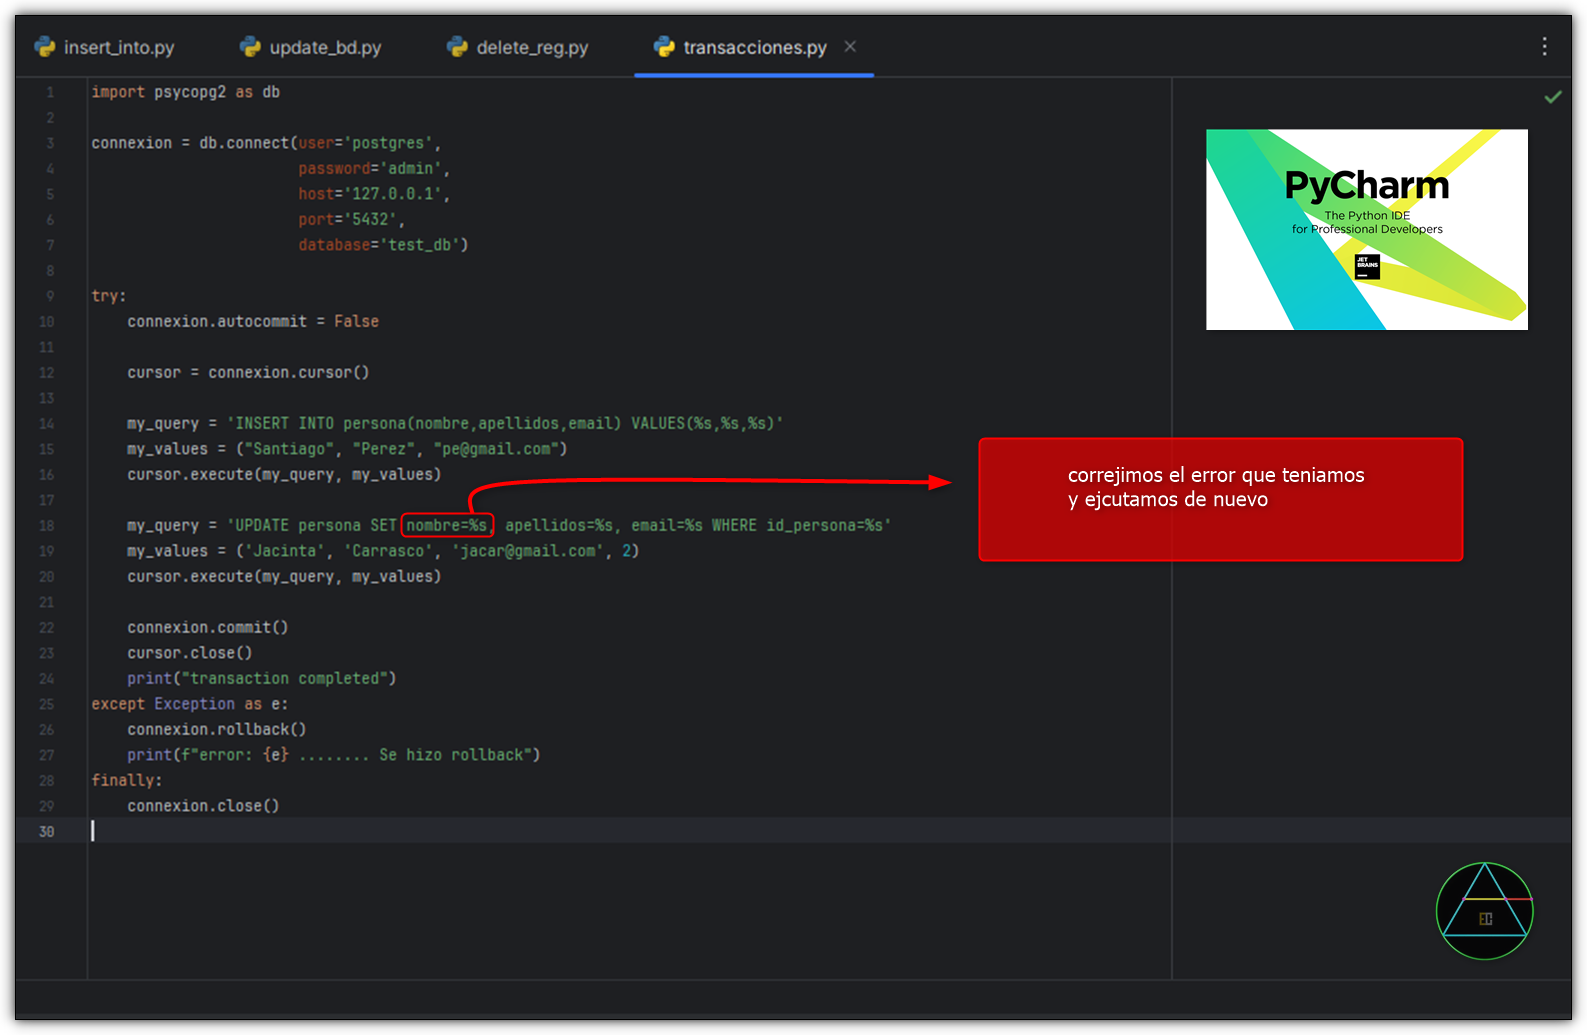This screenshot has height=1035, width=1587.
Task: Click the Python icon on update_bd.py tab
Action: point(250,47)
